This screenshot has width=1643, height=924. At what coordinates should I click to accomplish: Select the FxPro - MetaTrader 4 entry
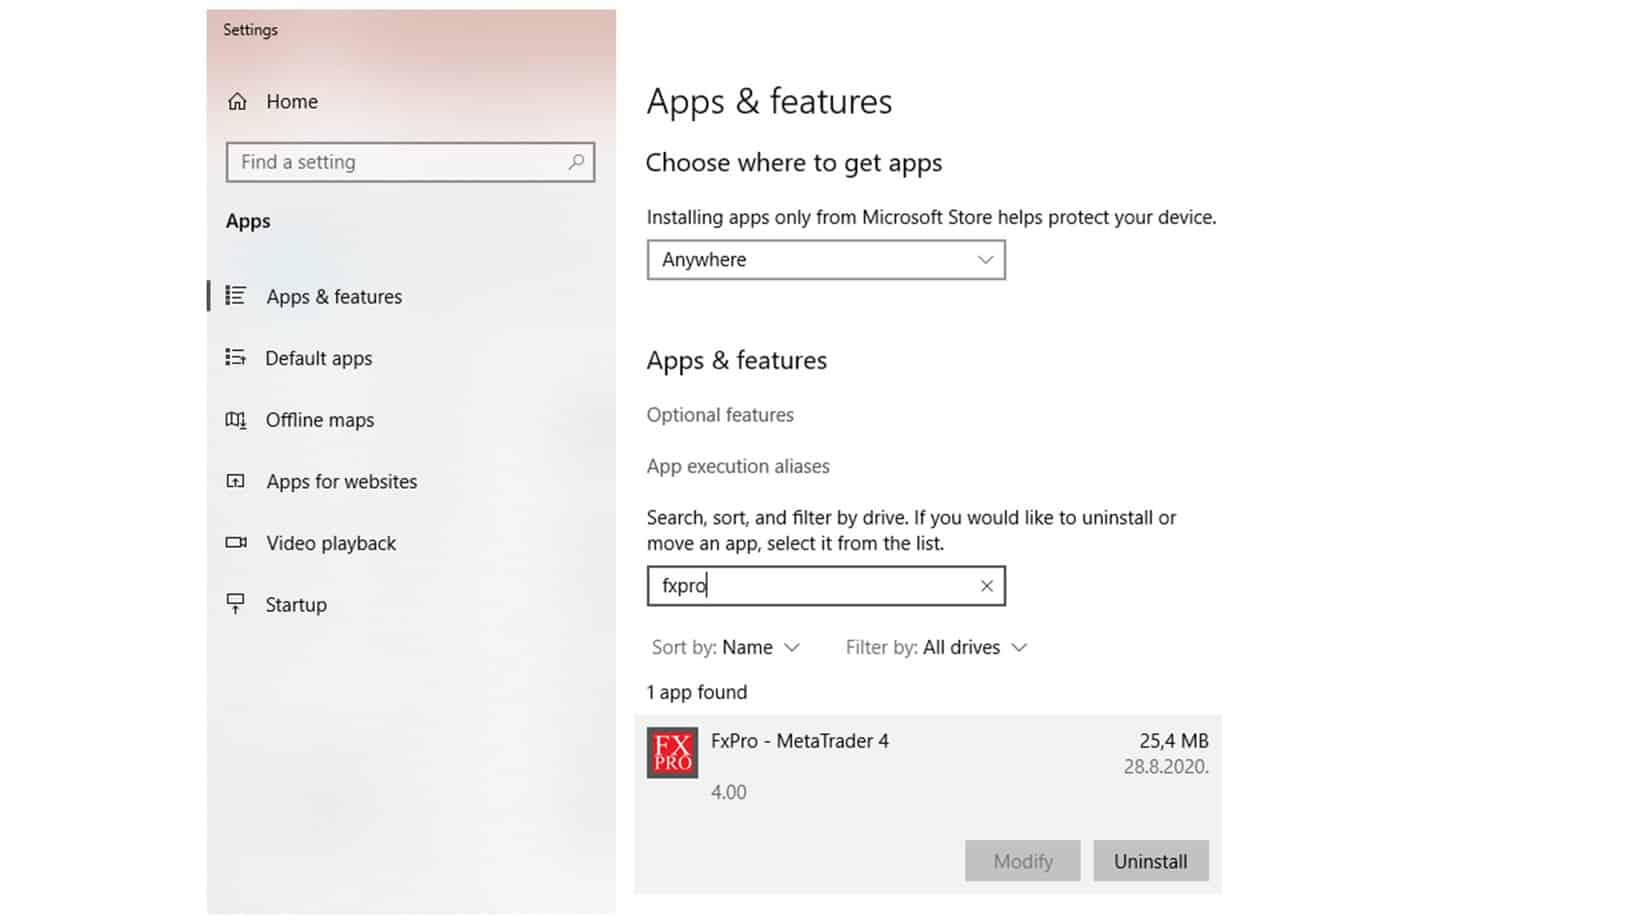[x=928, y=804]
